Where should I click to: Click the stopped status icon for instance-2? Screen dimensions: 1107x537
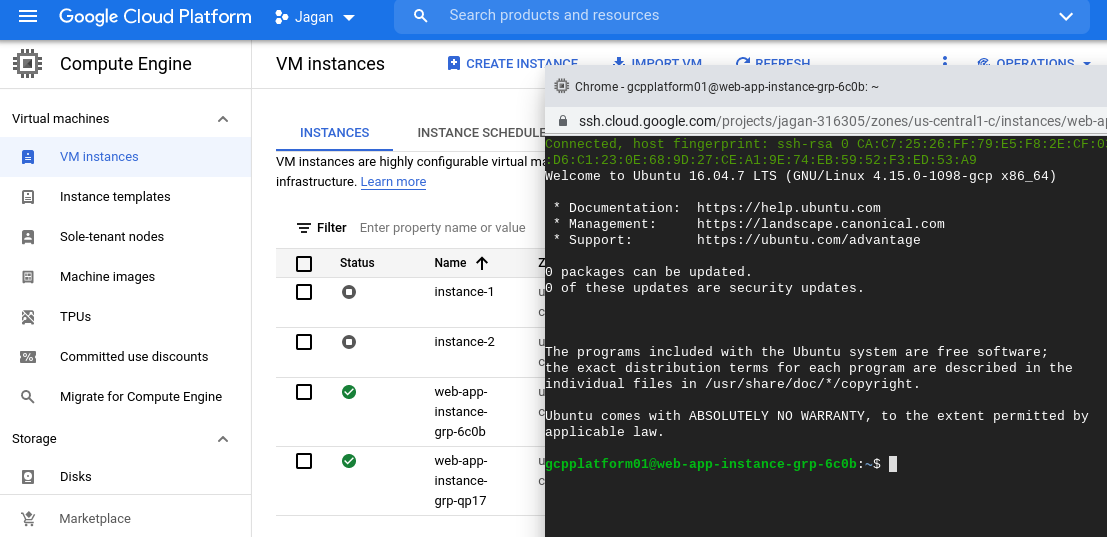pyautogui.click(x=349, y=342)
